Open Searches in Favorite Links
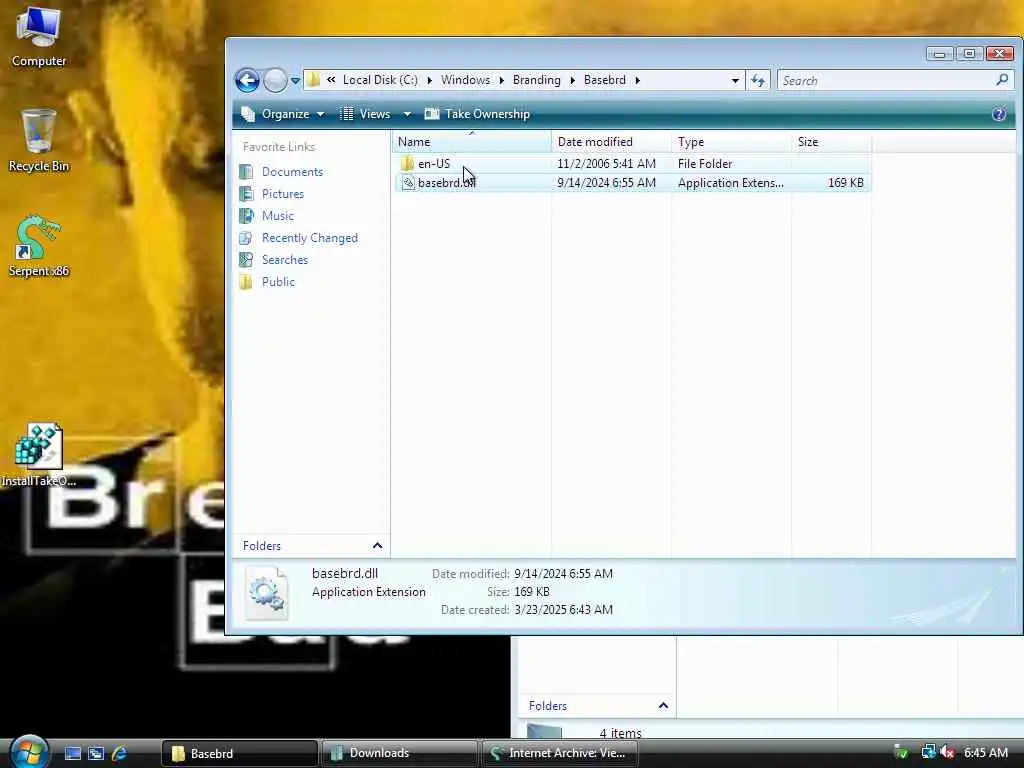This screenshot has height=768, width=1024. click(x=285, y=260)
